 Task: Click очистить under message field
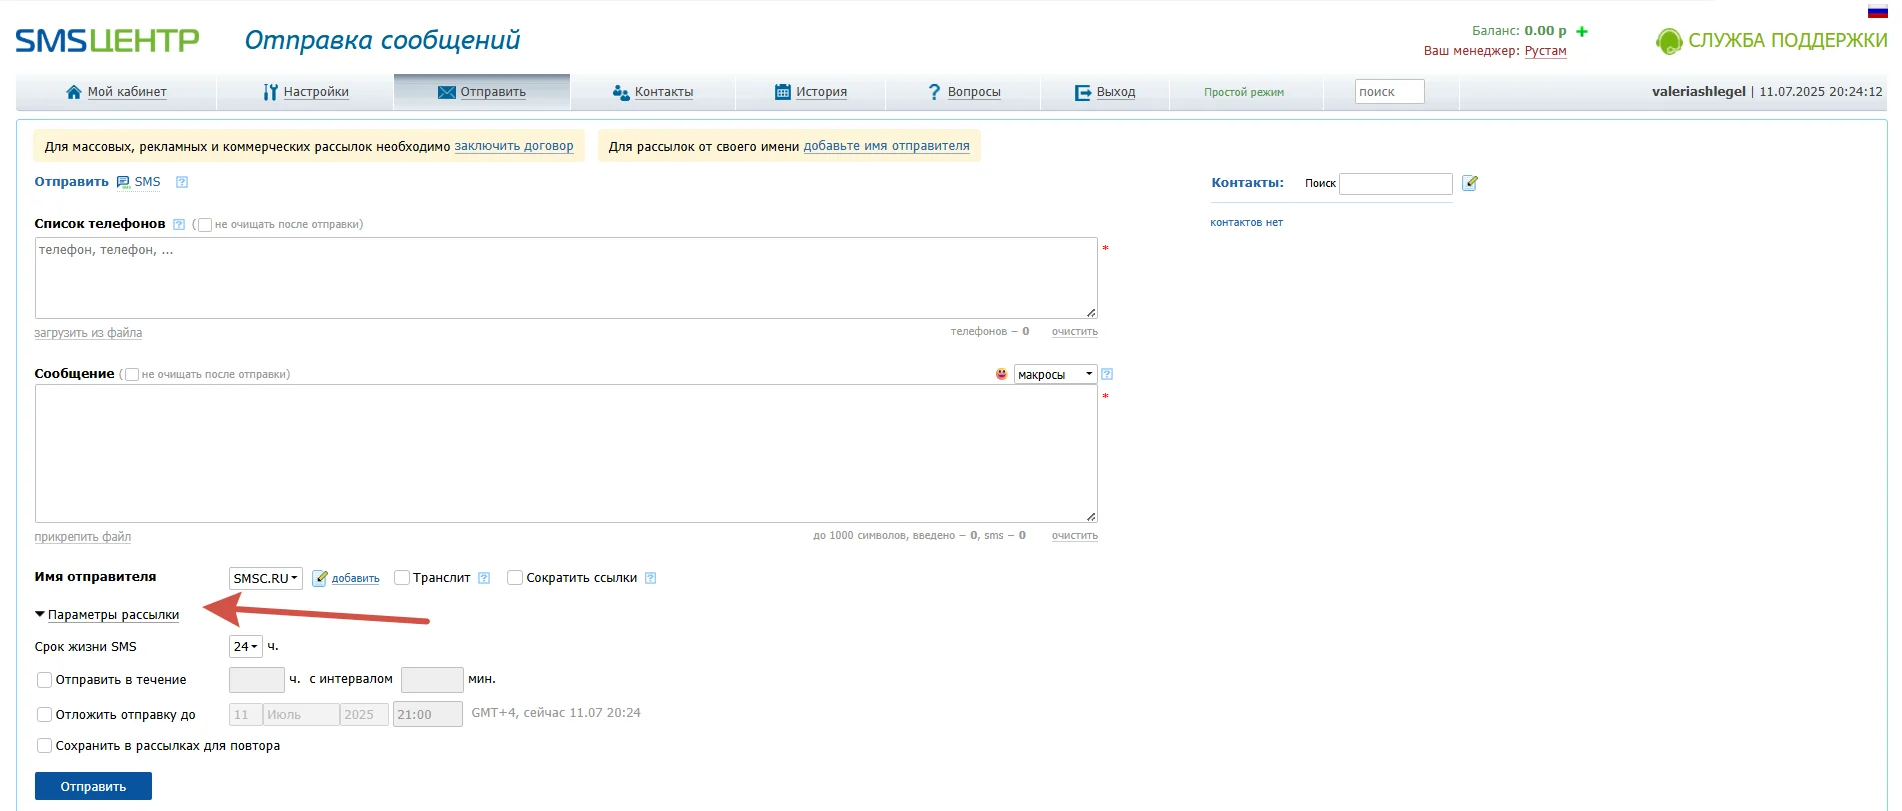click(1075, 536)
